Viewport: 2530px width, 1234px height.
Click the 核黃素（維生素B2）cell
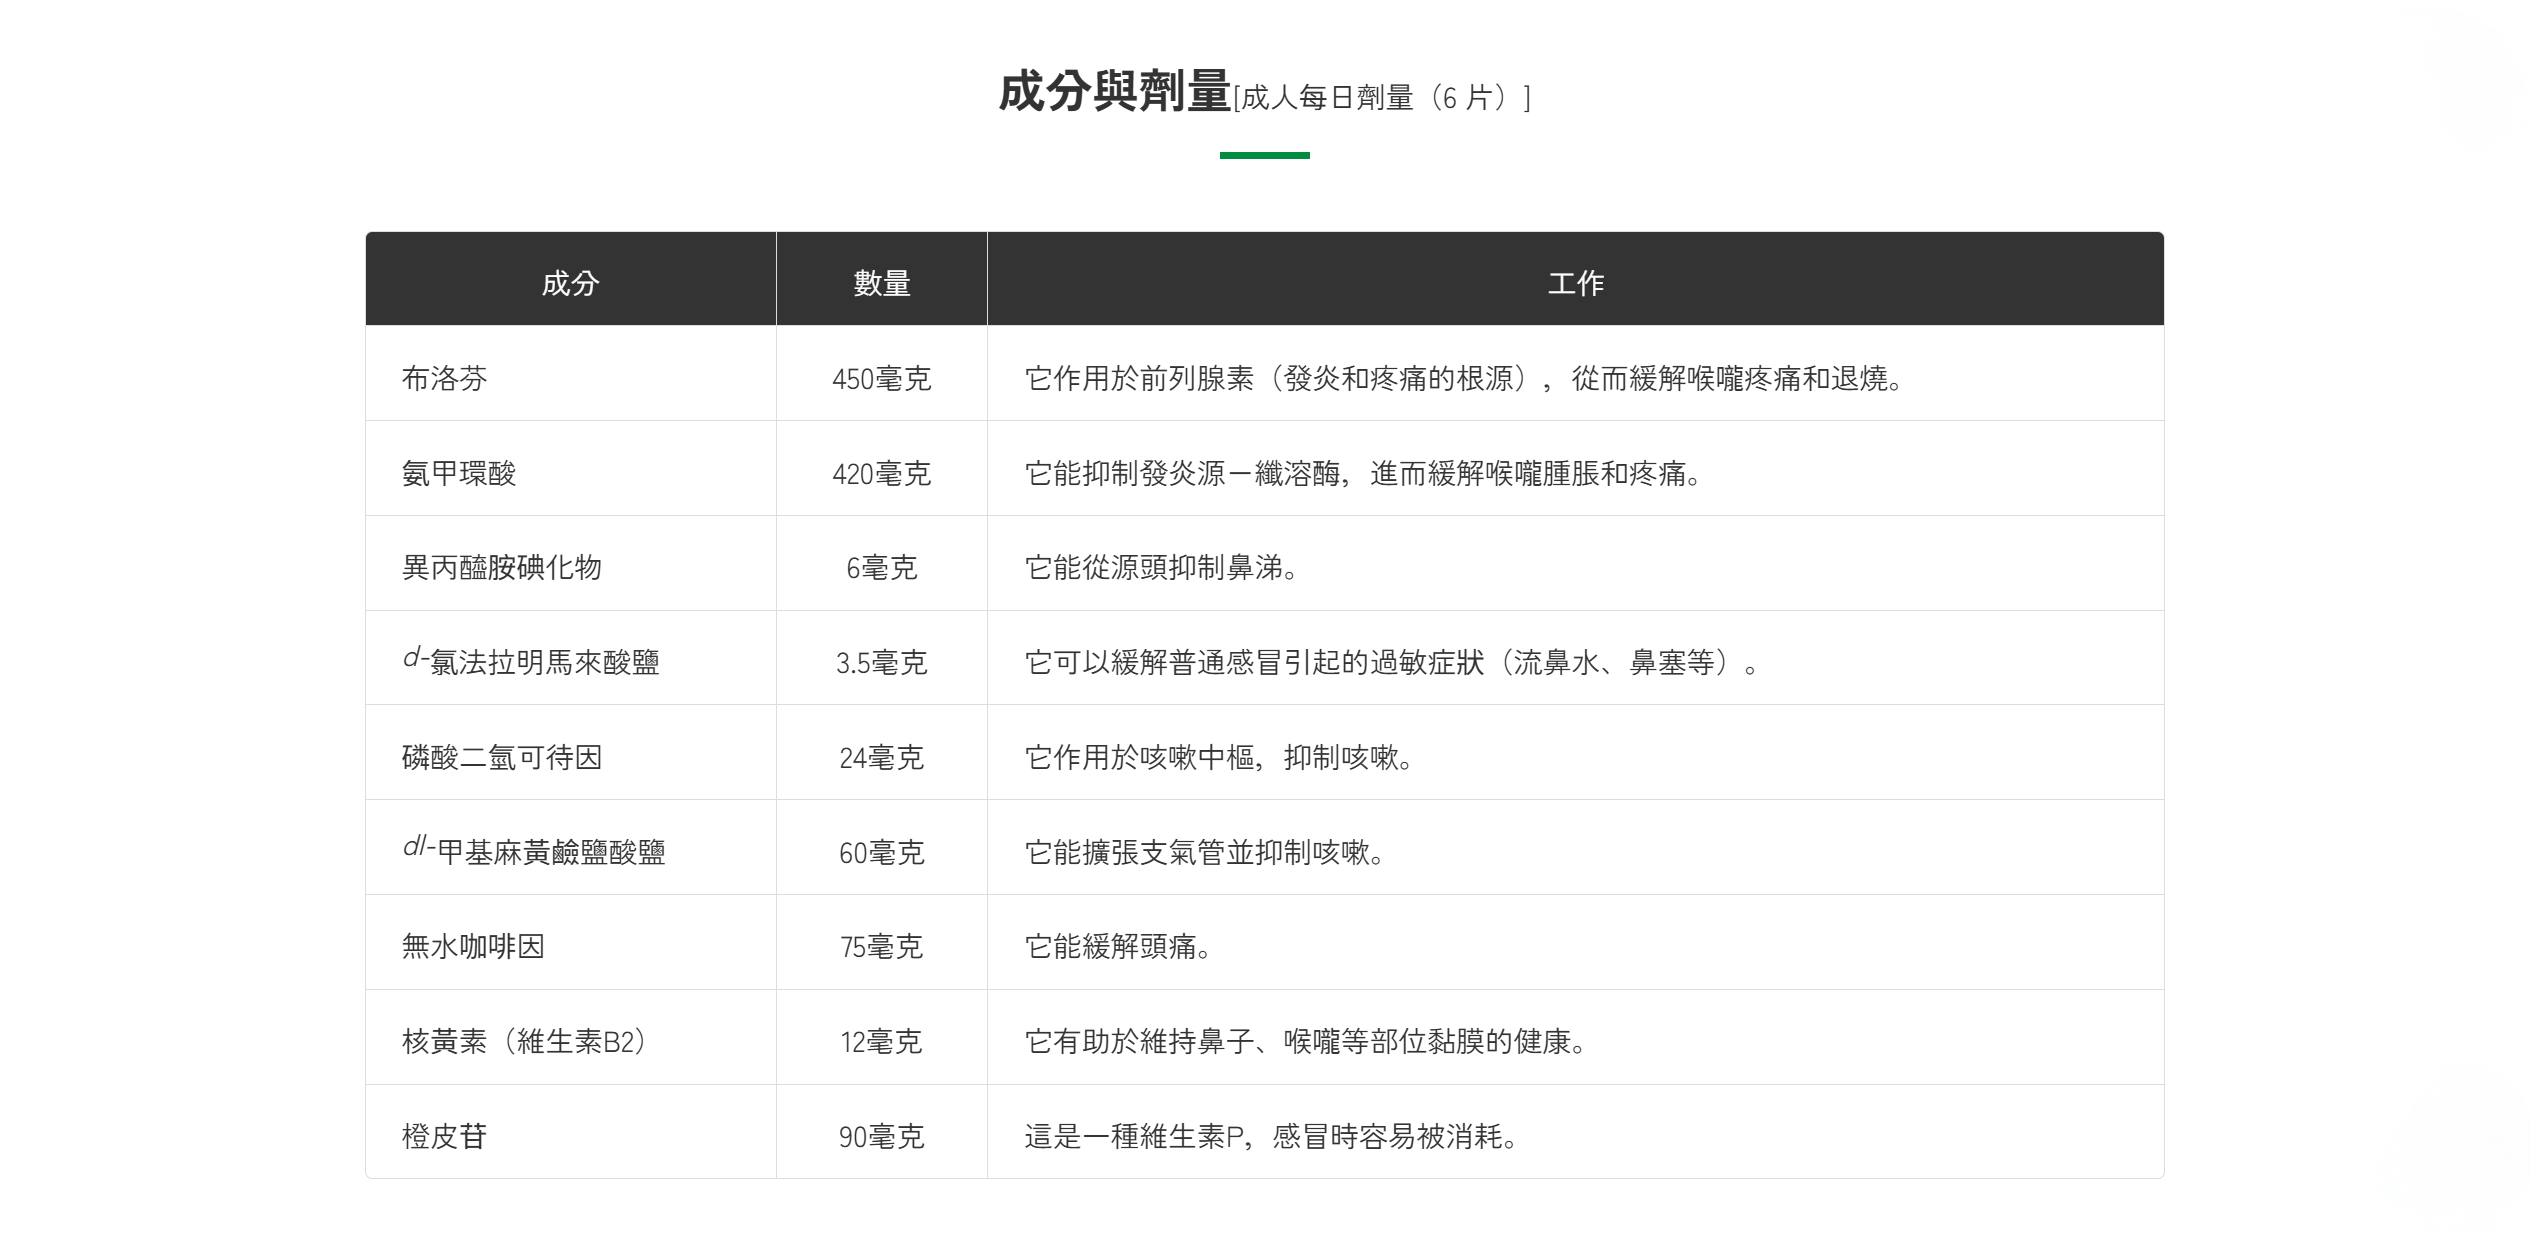[525, 1041]
